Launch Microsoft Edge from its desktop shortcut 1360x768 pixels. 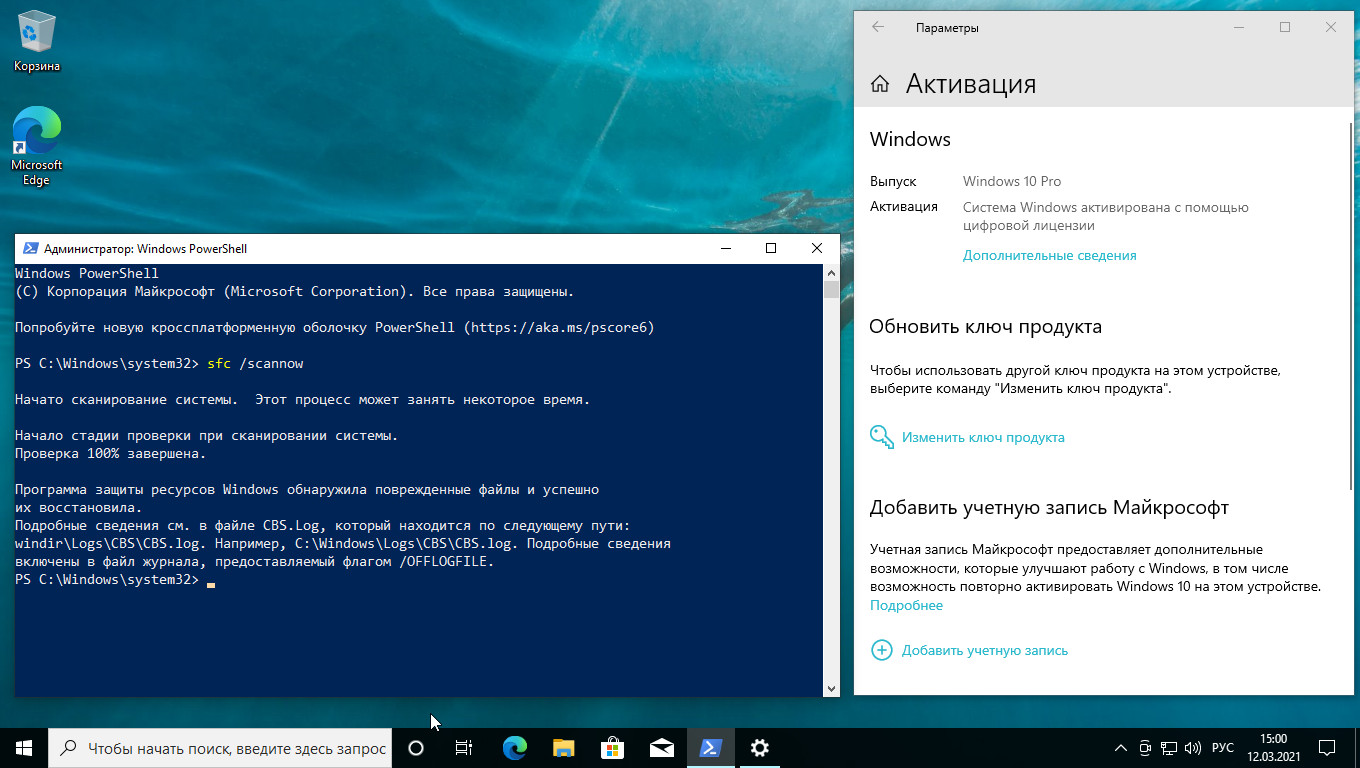[37, 147]
